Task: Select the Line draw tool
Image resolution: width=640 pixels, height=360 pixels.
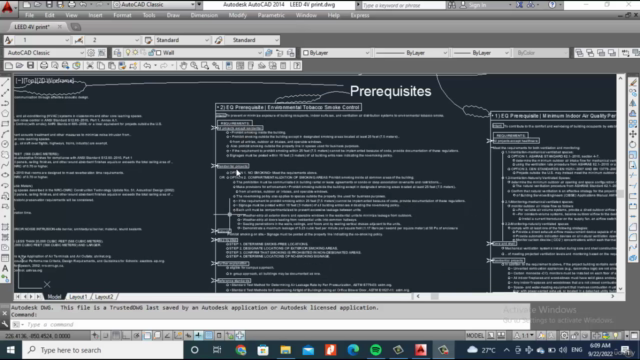Action: coord(5,83)
